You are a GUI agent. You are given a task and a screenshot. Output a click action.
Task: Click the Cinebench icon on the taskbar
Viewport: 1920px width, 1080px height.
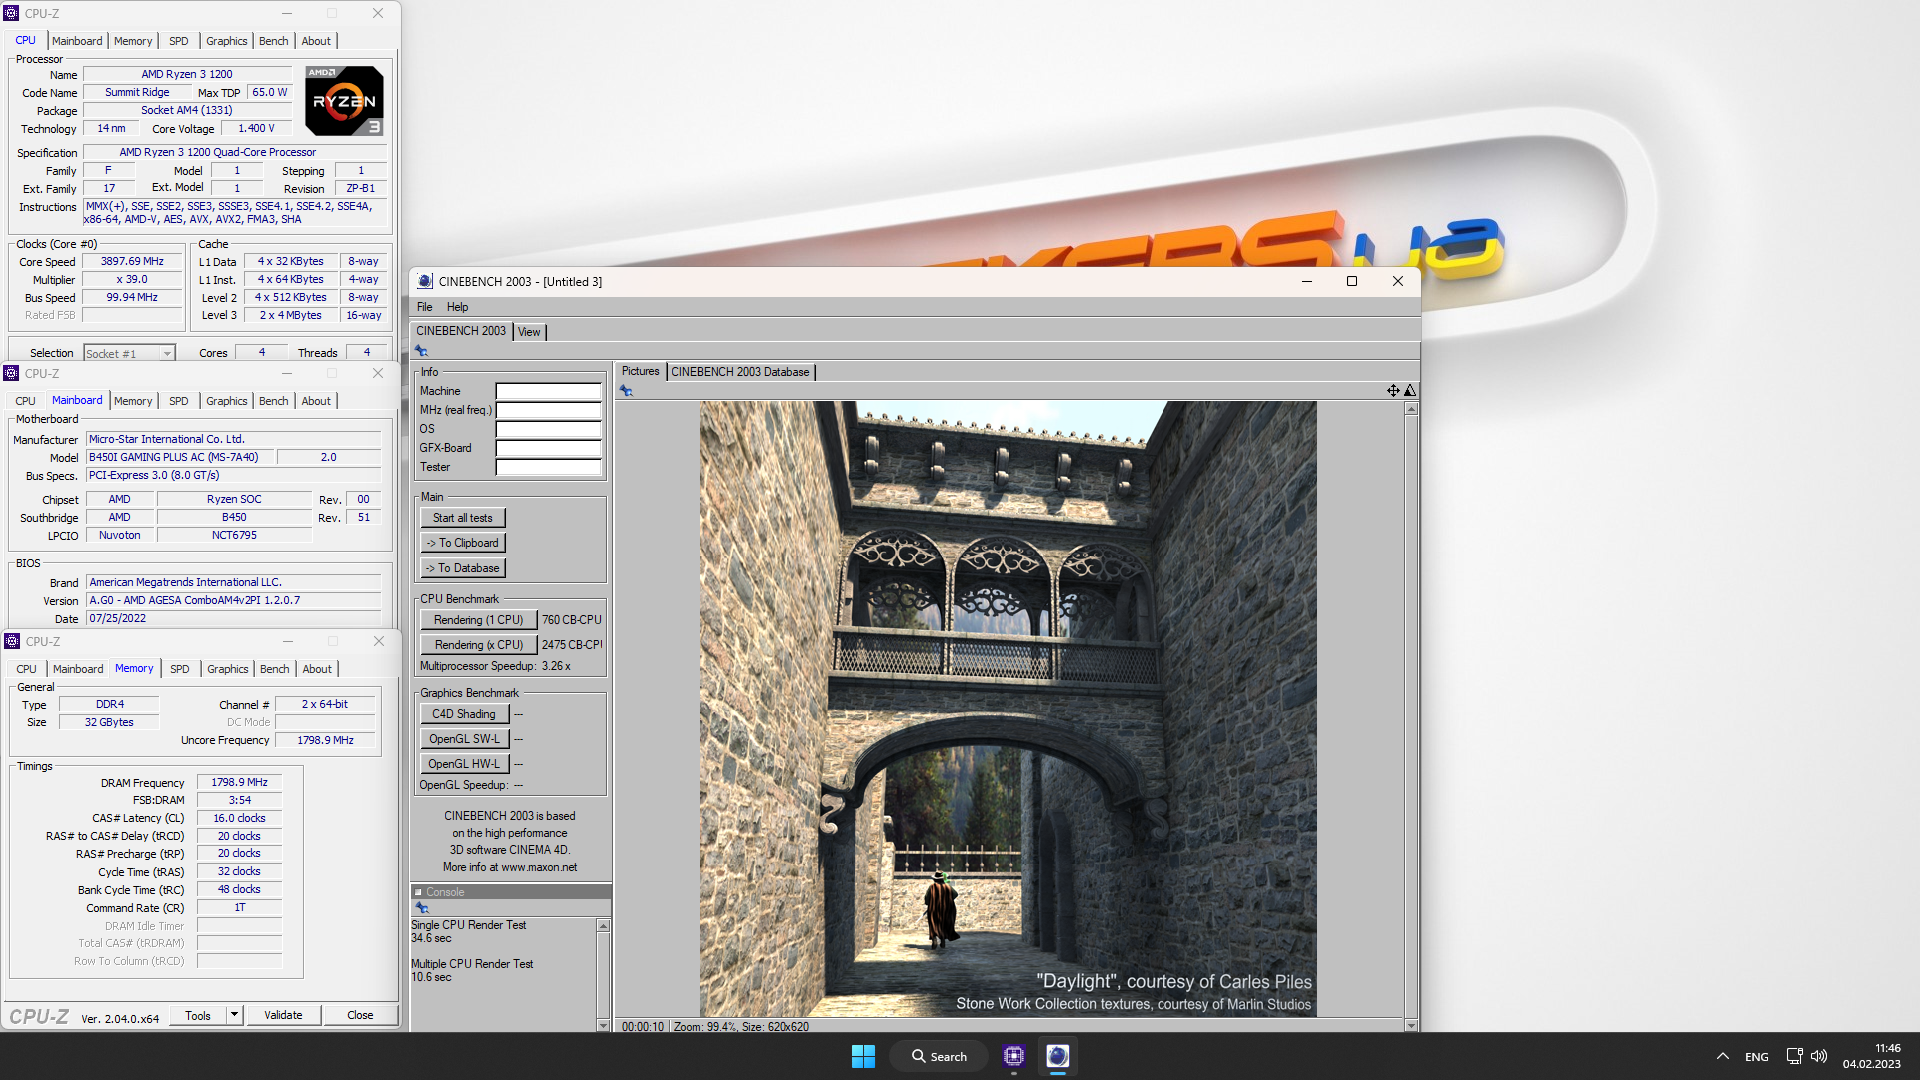pos(1058,1056)
